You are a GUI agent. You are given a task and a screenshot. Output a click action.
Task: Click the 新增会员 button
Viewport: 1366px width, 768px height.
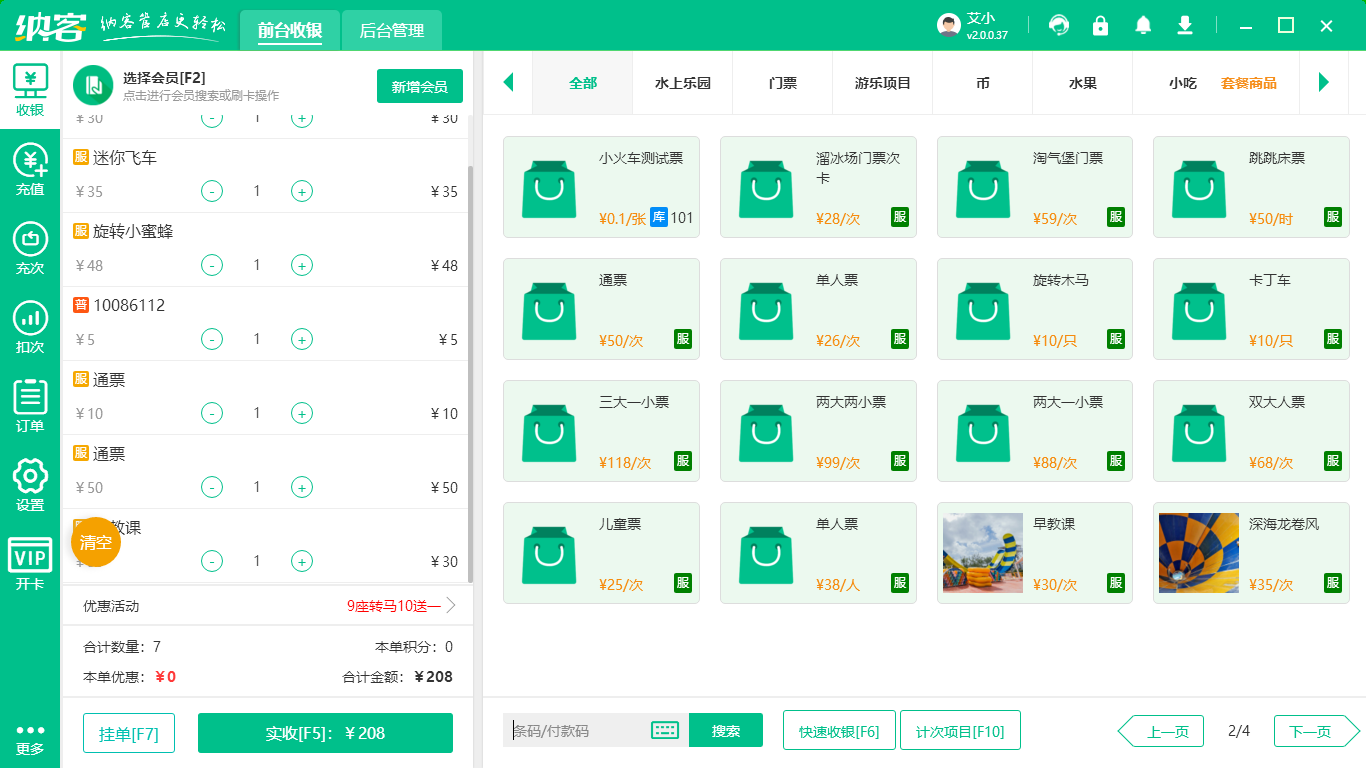click(419, 86)
